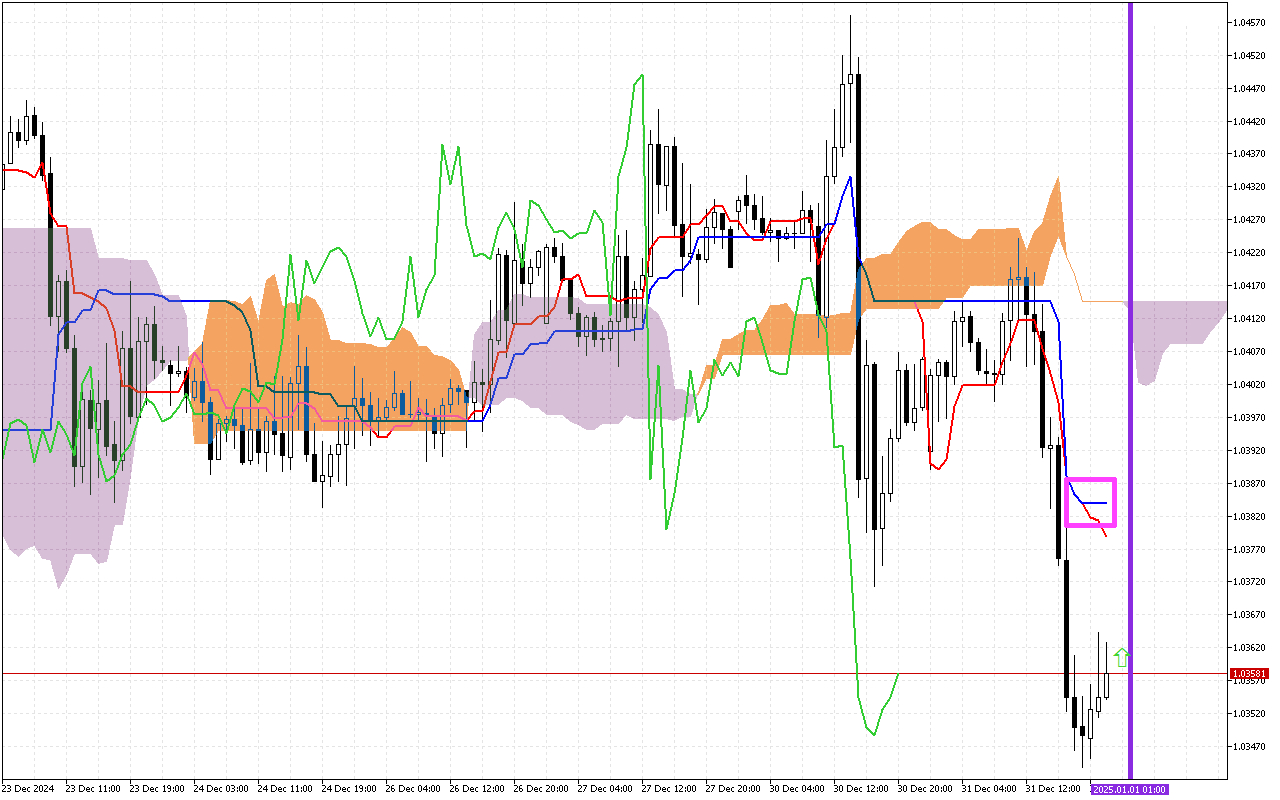Click the 30 Dec 04:00 time label

[x=797, y=789]
